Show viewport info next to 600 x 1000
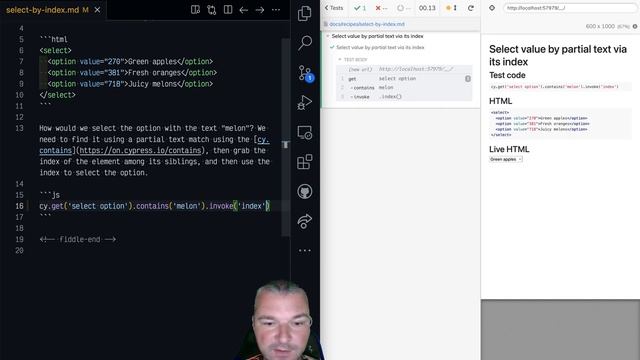 [635, 26]
